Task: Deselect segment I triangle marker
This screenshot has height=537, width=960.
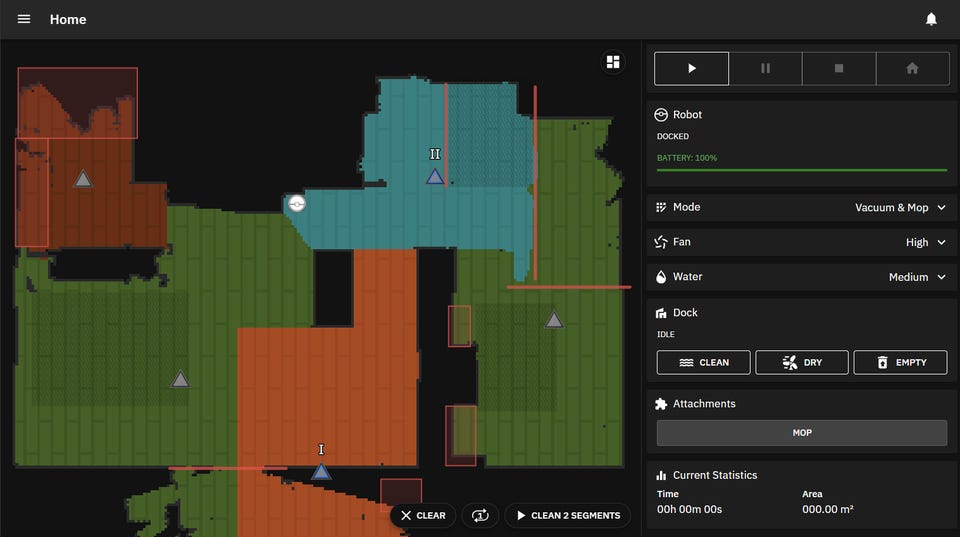Action: [x=321, y=471]
